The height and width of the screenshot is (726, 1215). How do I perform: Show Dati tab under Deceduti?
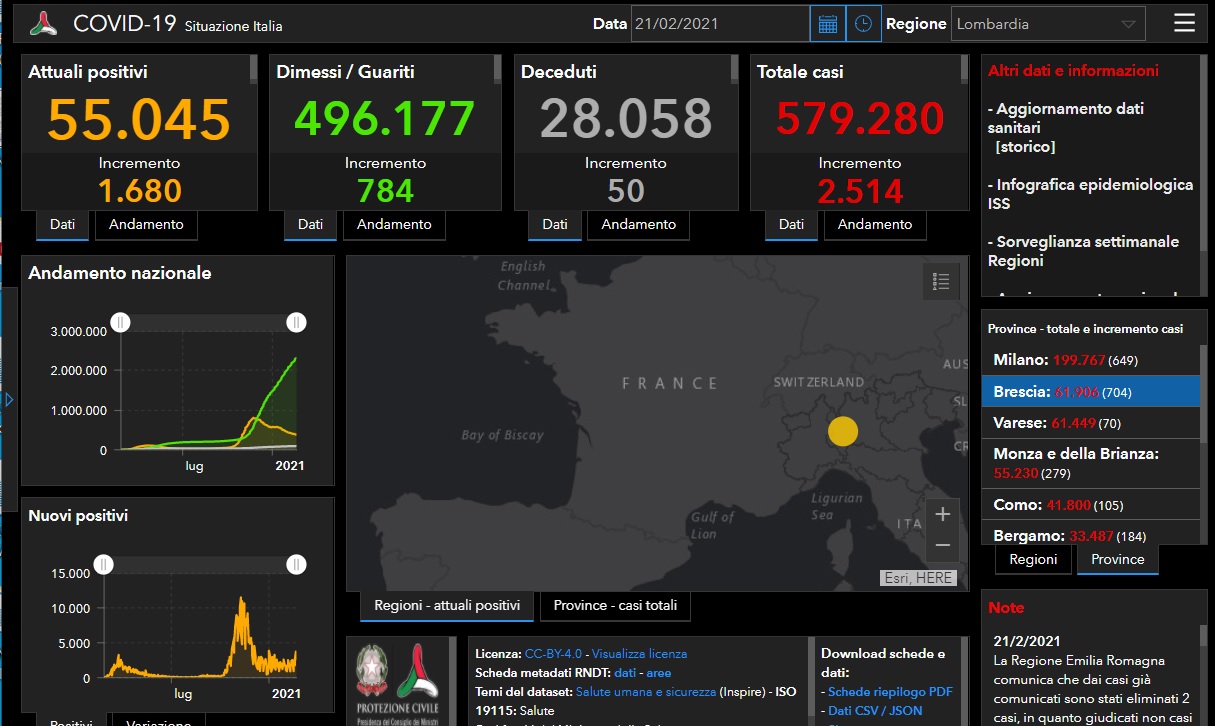(x=555, y=225)
